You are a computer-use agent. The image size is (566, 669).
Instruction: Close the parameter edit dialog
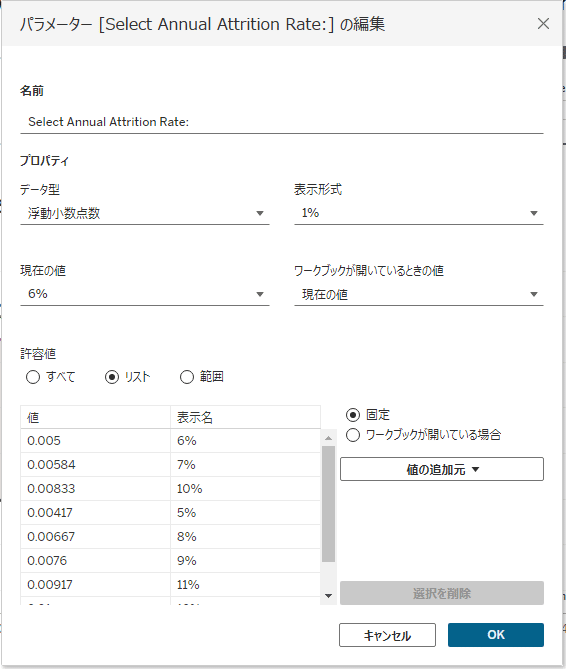543,23
